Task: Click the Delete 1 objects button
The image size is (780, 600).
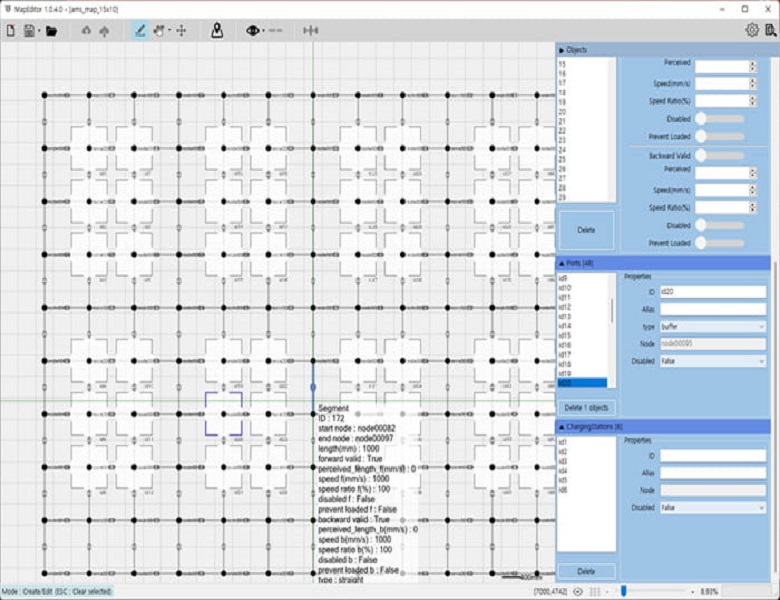Action: pos(586,407)
